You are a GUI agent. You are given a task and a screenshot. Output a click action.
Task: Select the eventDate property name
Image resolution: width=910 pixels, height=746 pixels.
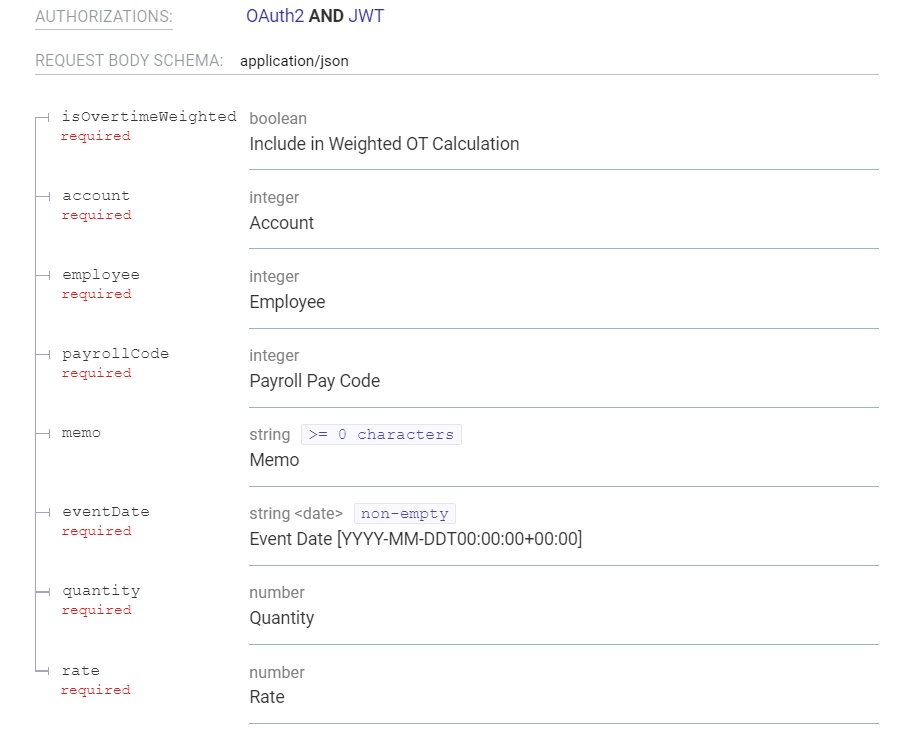point(106,511)
